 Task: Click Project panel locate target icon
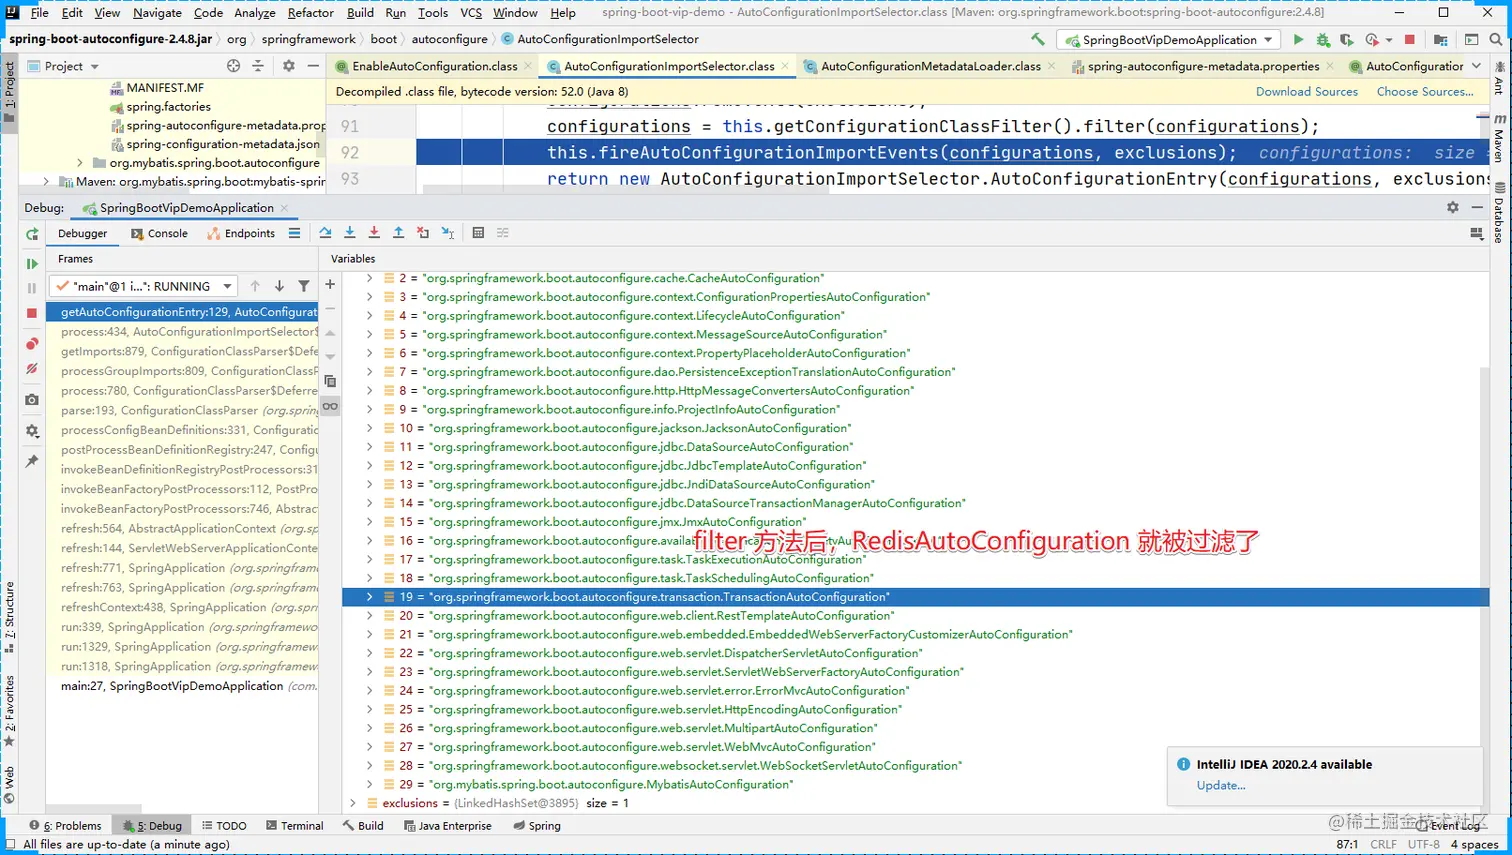(233, 66)
